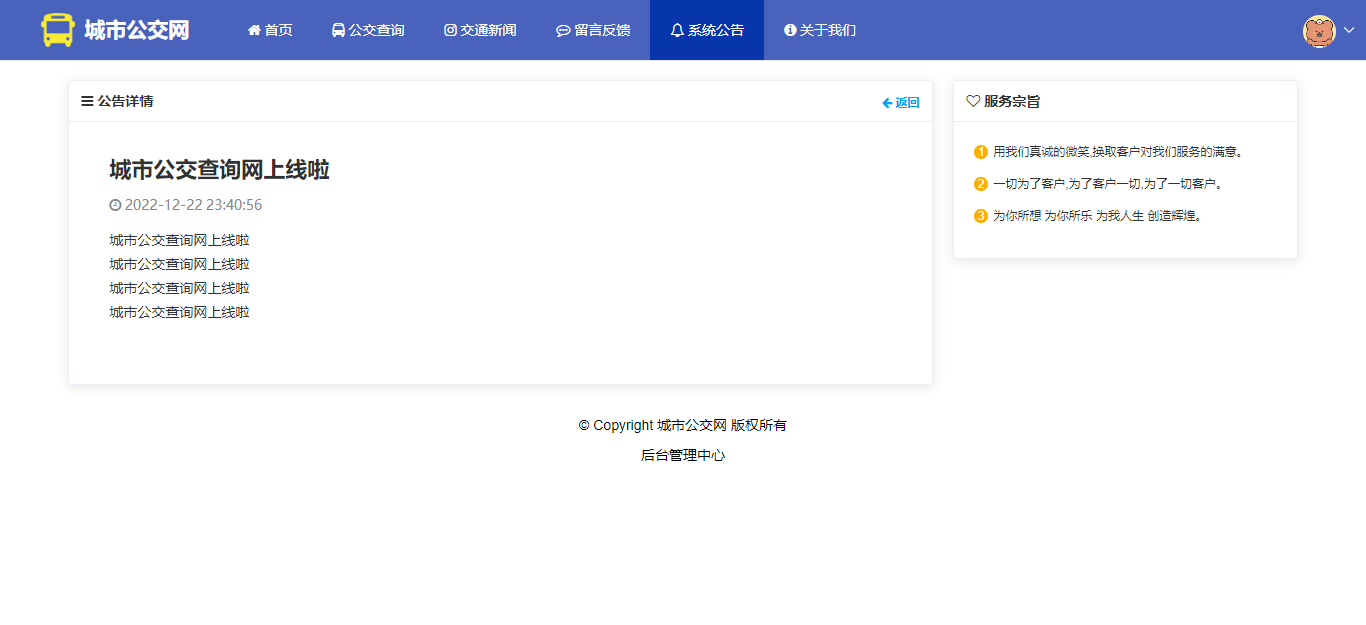Click the heart icon beside 服务宗旨

pyautogui.click(x=973, y=101)
